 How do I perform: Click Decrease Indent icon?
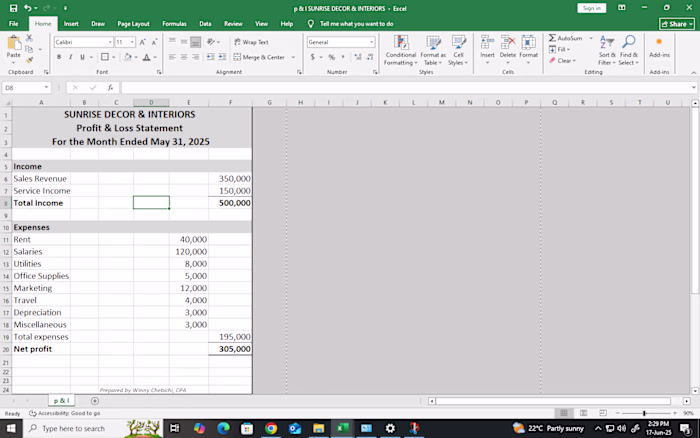click(x=210, y=57)
